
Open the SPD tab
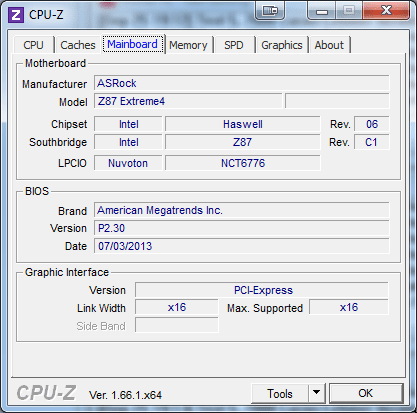pyautogui.click(x=234, y=45)
